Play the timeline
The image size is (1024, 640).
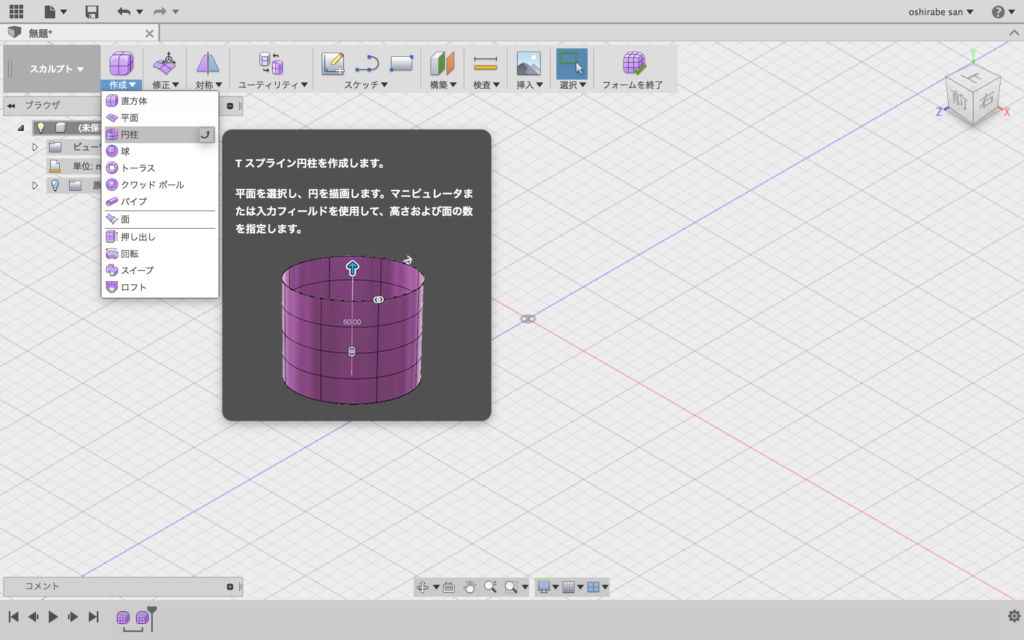pyautogui.click(x=53, y=616)
